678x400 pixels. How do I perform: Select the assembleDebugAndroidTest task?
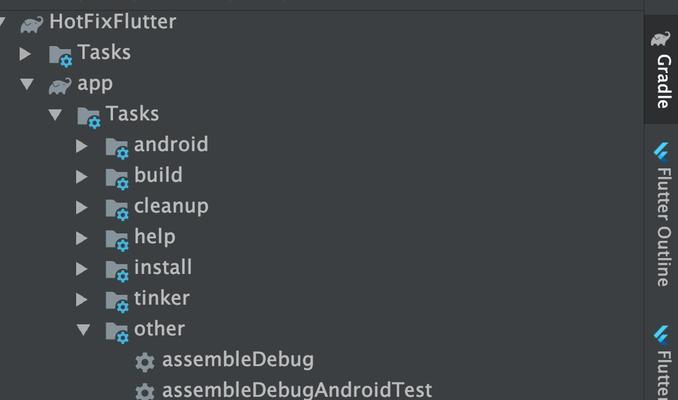(x=297, y=390)
